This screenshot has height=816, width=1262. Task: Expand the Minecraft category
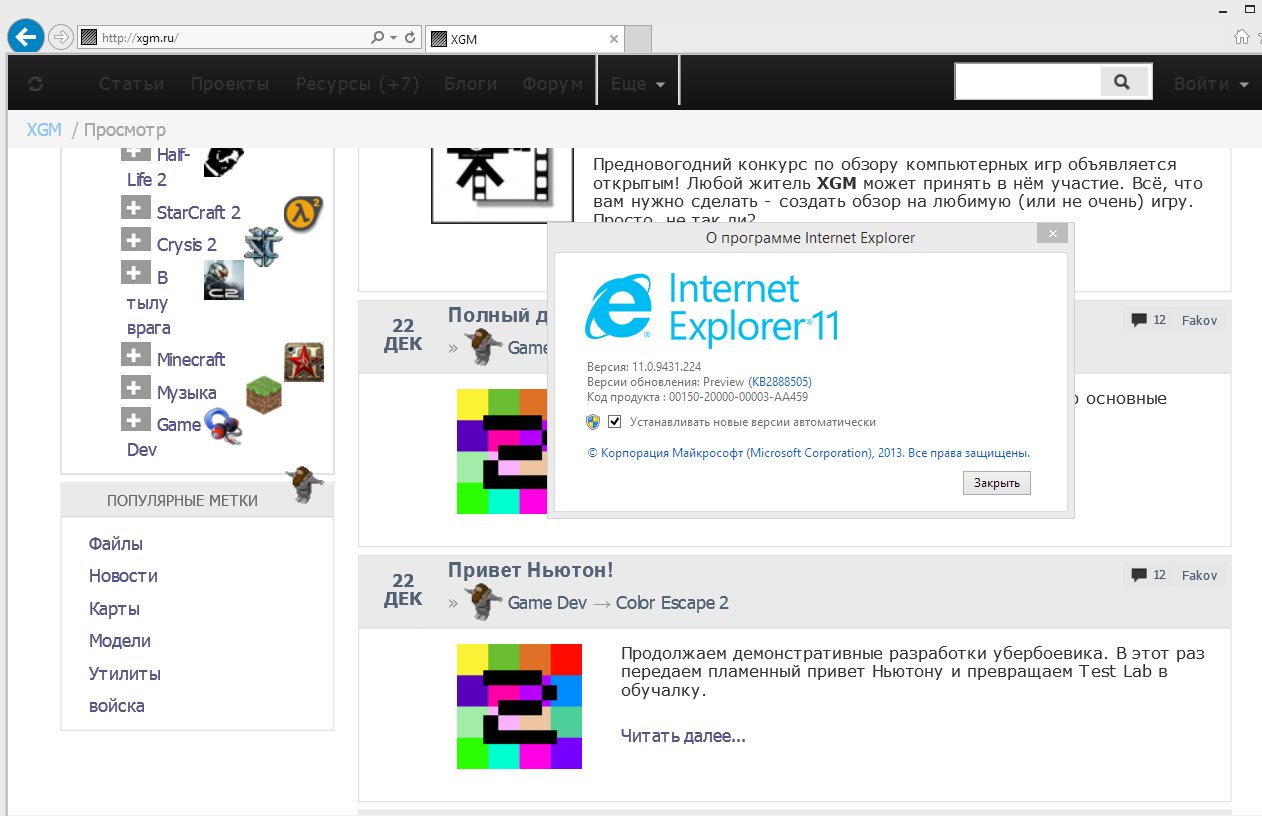pyautogui.click(x=136, y=354)
